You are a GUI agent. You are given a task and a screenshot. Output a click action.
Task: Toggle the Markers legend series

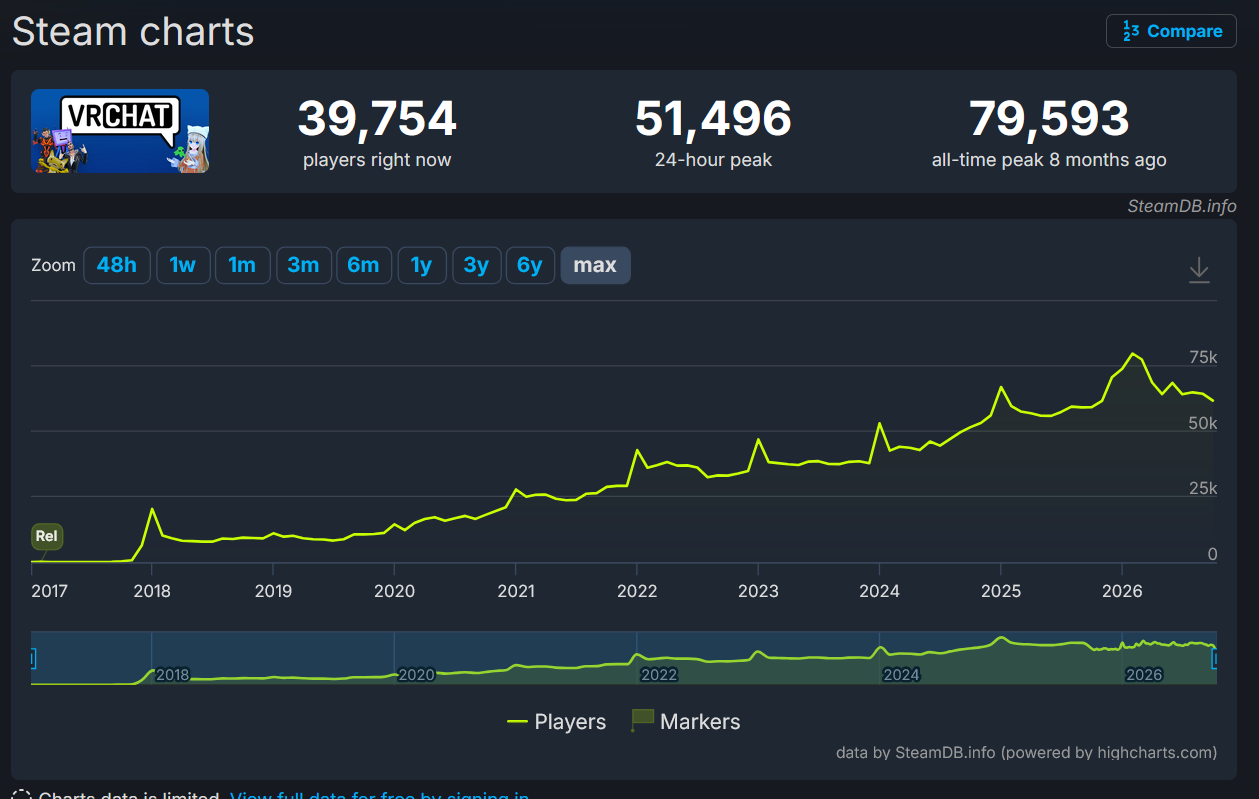[x=686, y=721]
